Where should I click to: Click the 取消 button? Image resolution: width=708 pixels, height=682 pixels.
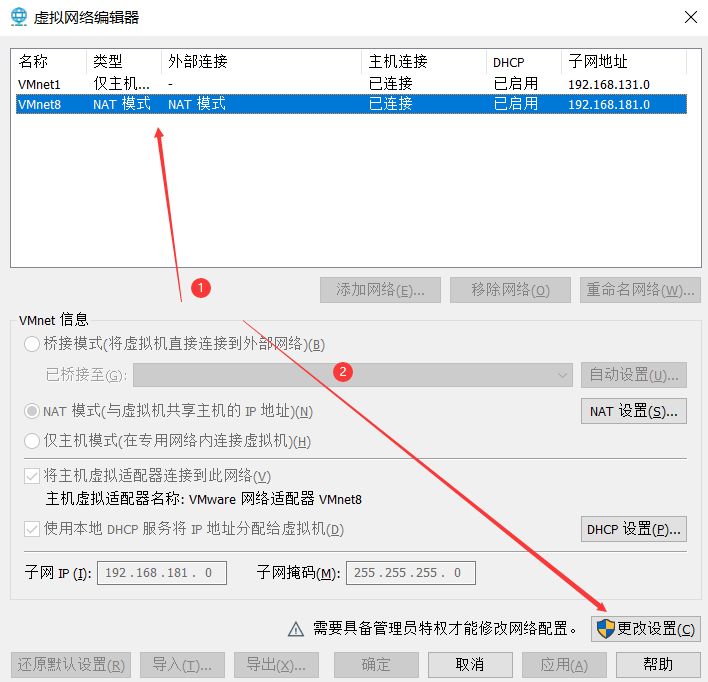[x=470, y=665]
